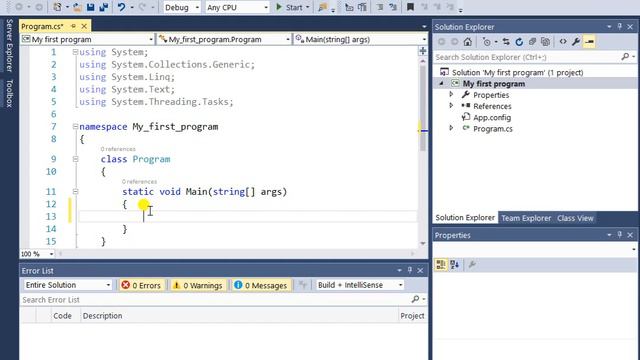Select the Program.cs document tab
The height and width of the screenshot is (360, 640).
[42, 27]
